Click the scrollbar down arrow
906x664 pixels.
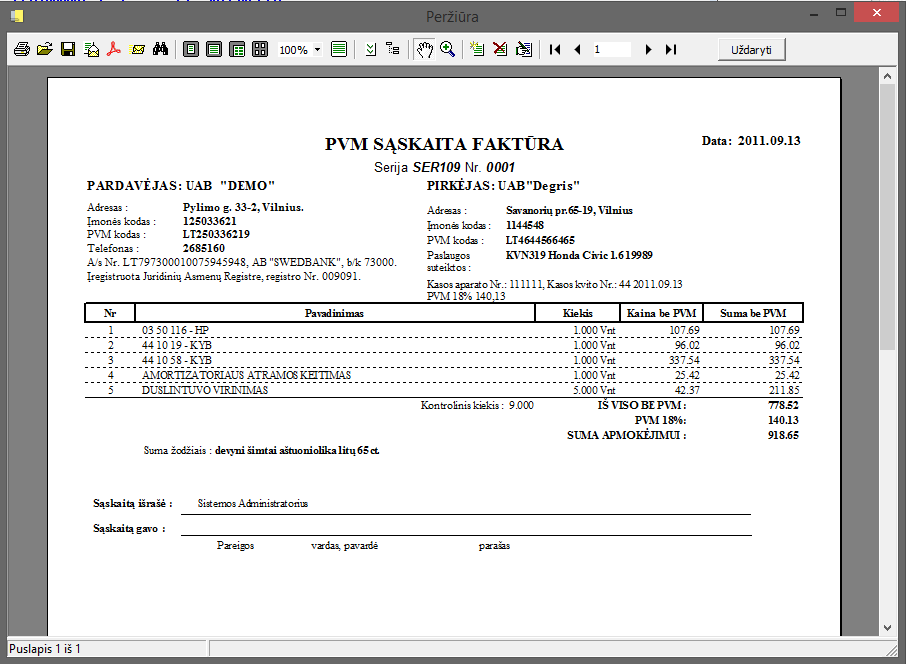click(887, 625)
